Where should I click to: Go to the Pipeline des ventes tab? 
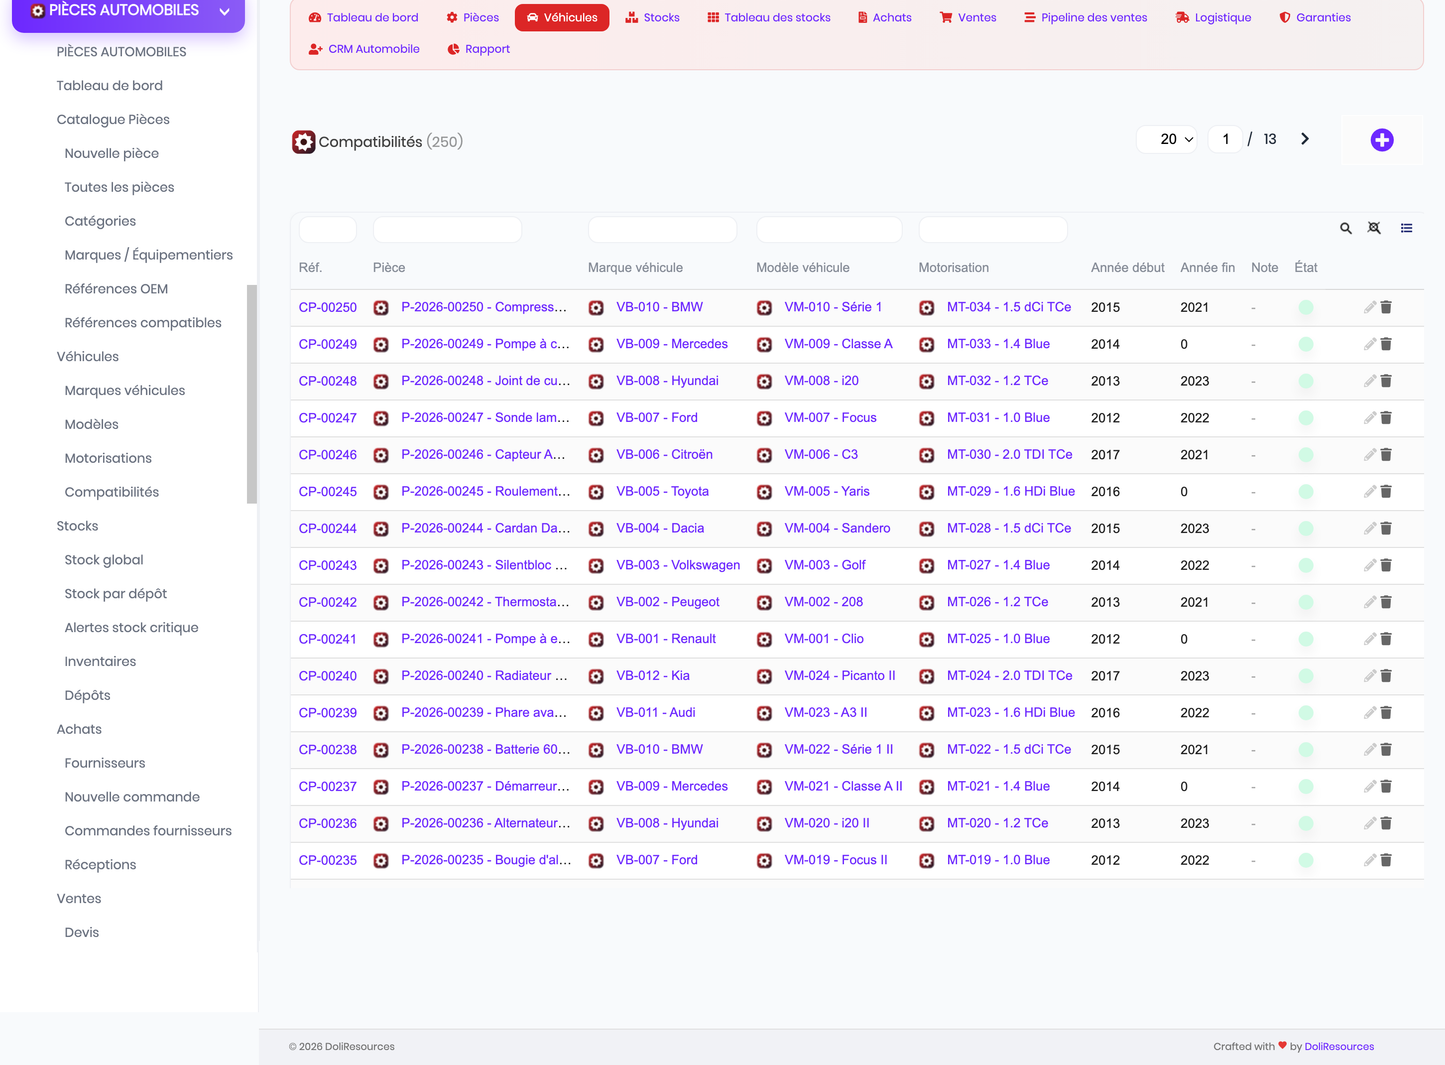click(1085, 18)
